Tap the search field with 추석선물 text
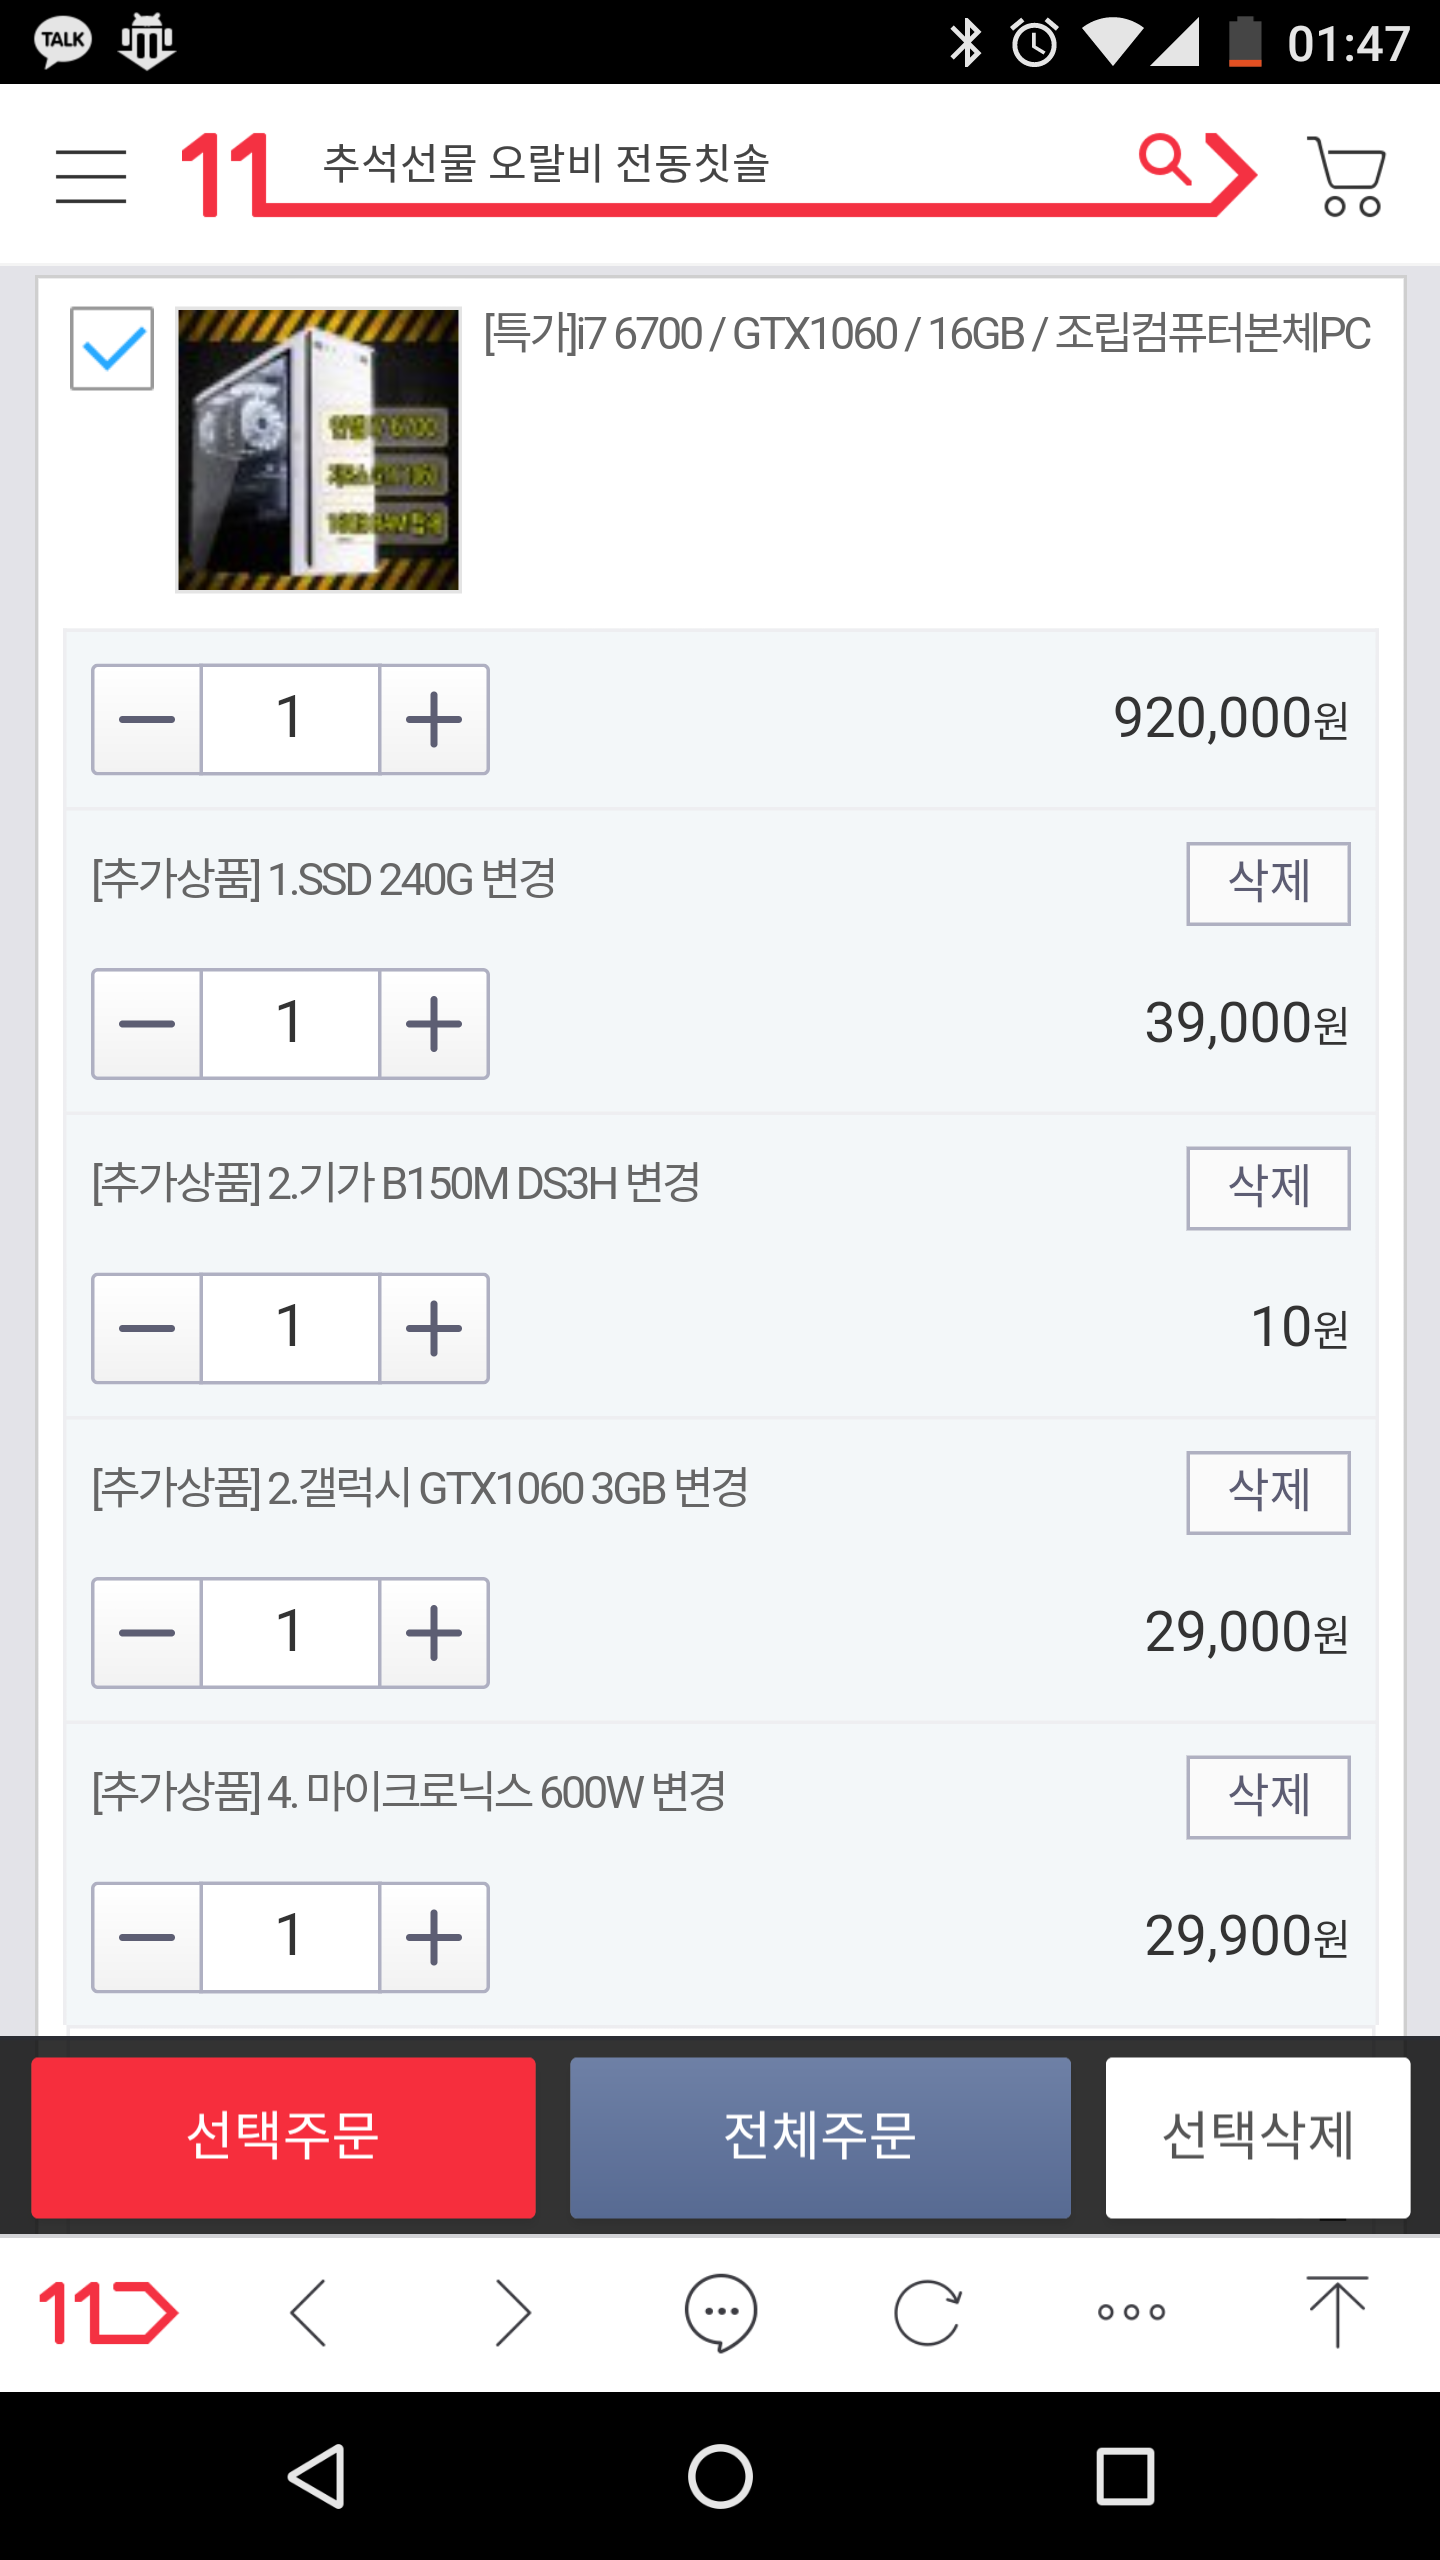 (700, 164)
